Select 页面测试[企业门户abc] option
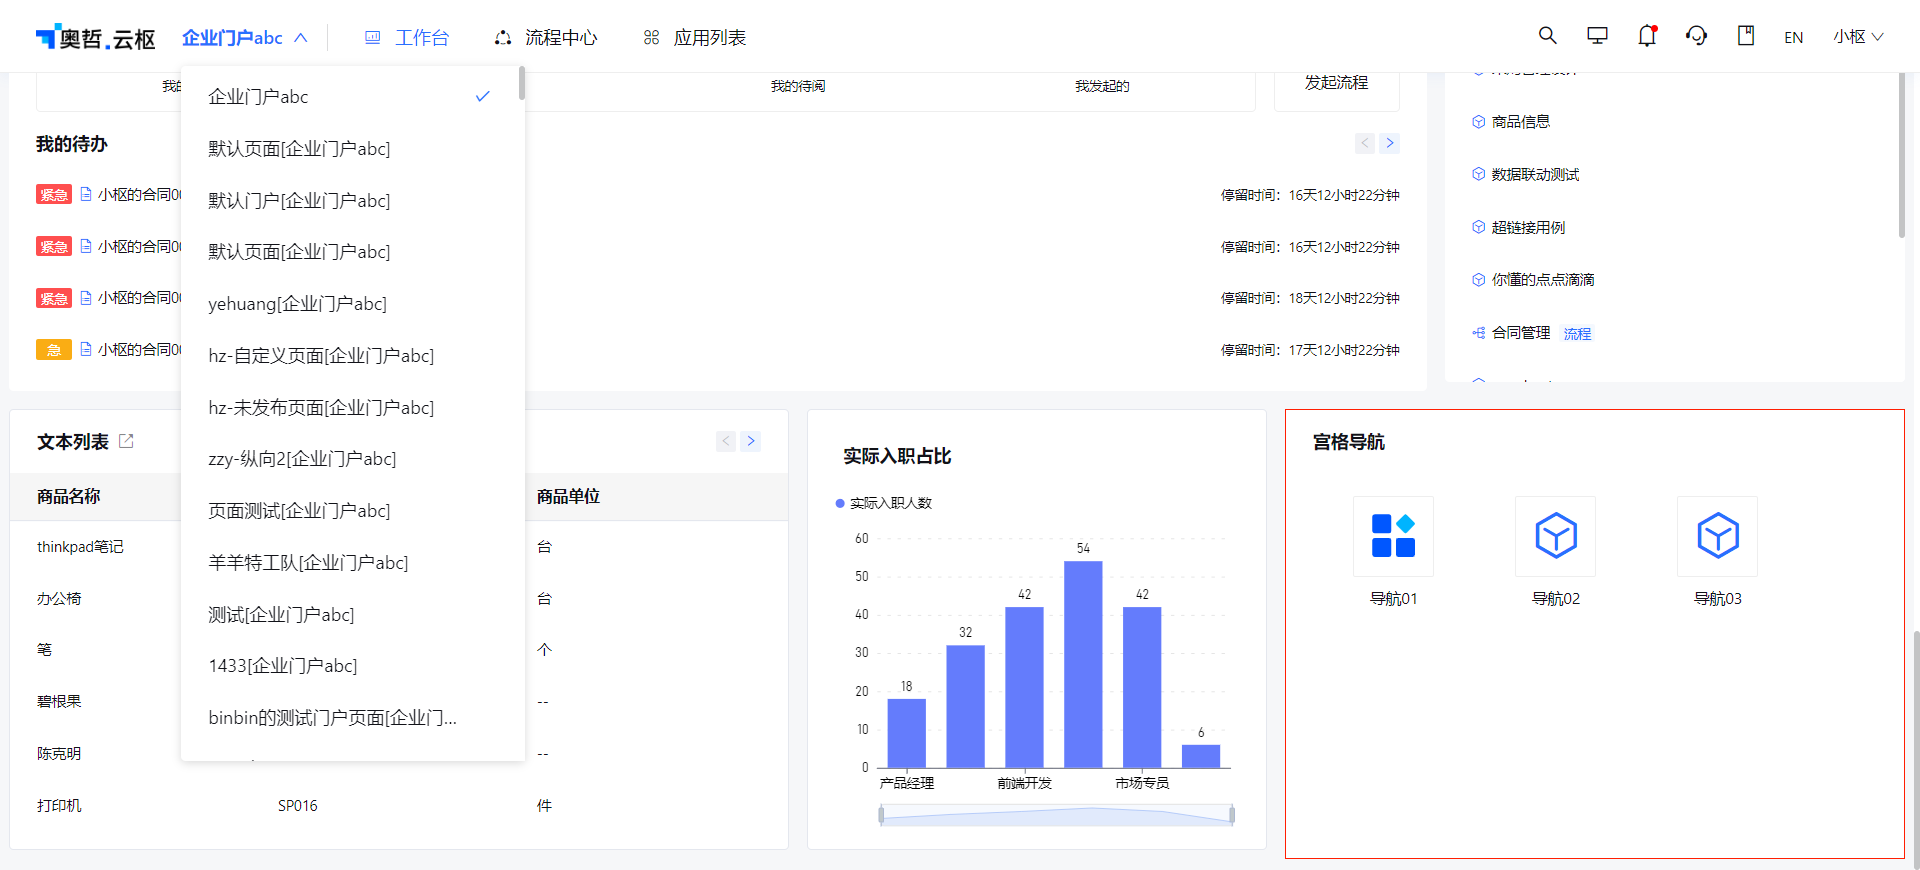1920x870 pixels. point(352,511)
